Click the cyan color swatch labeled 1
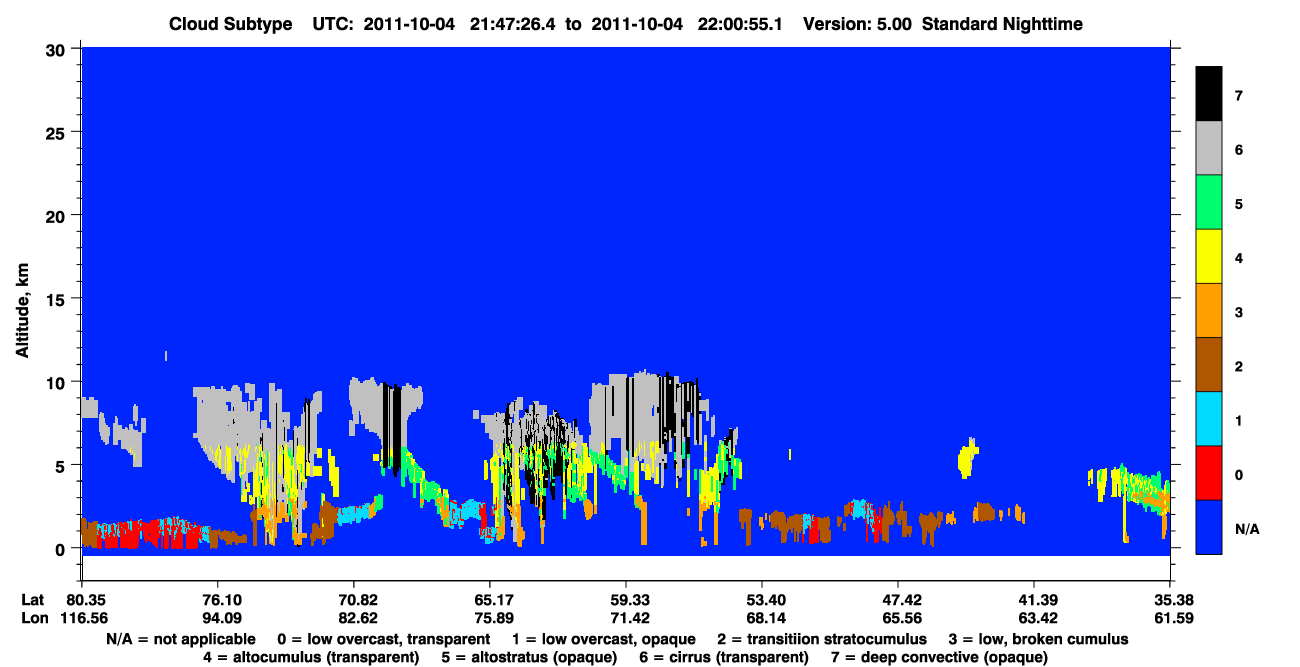1300x667 pixels. click(1209, 418)
